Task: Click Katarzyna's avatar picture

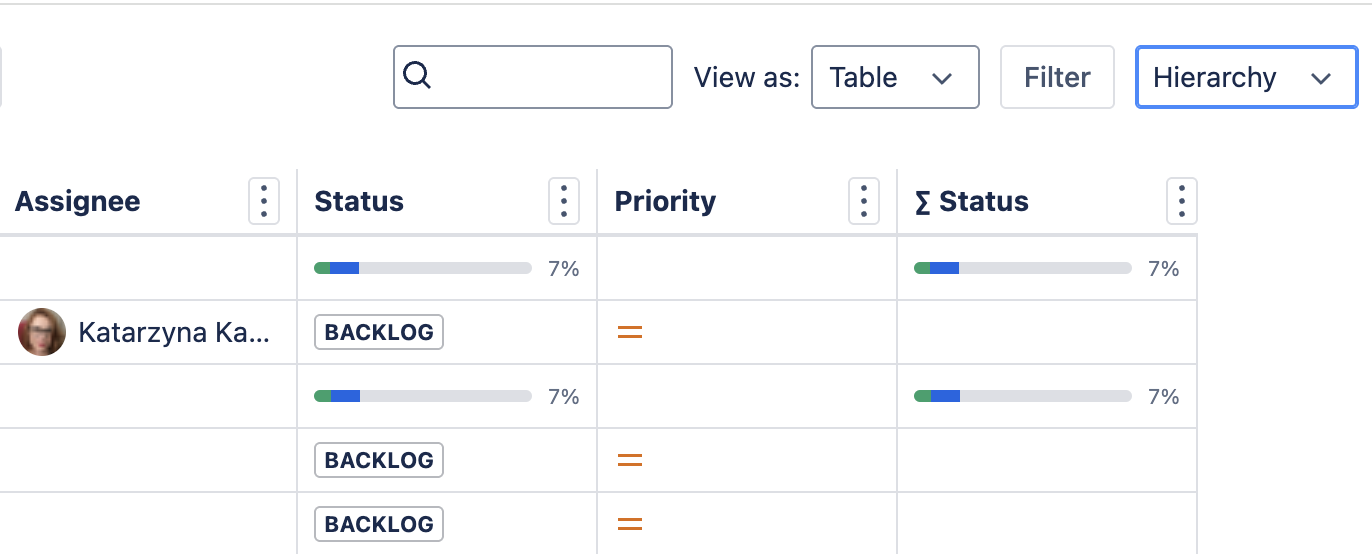Action: click(x=42, y=332)
